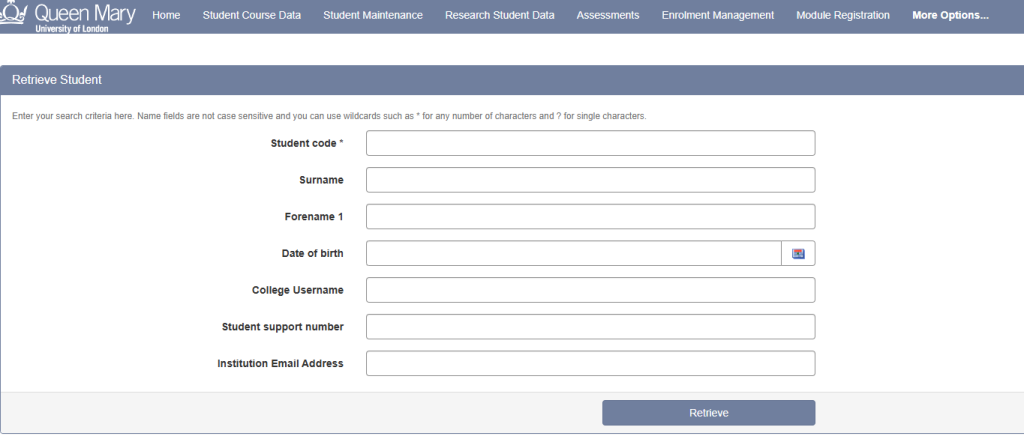Click the Date of birth text field
Viewport: 1024px width, 442px height.
574,253
